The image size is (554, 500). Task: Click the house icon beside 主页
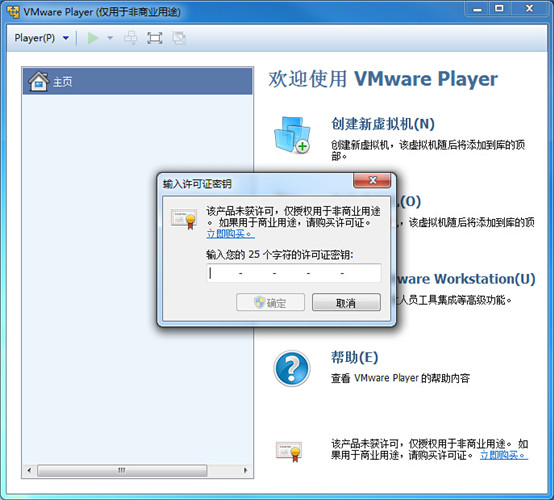click(x=39, y=82)
